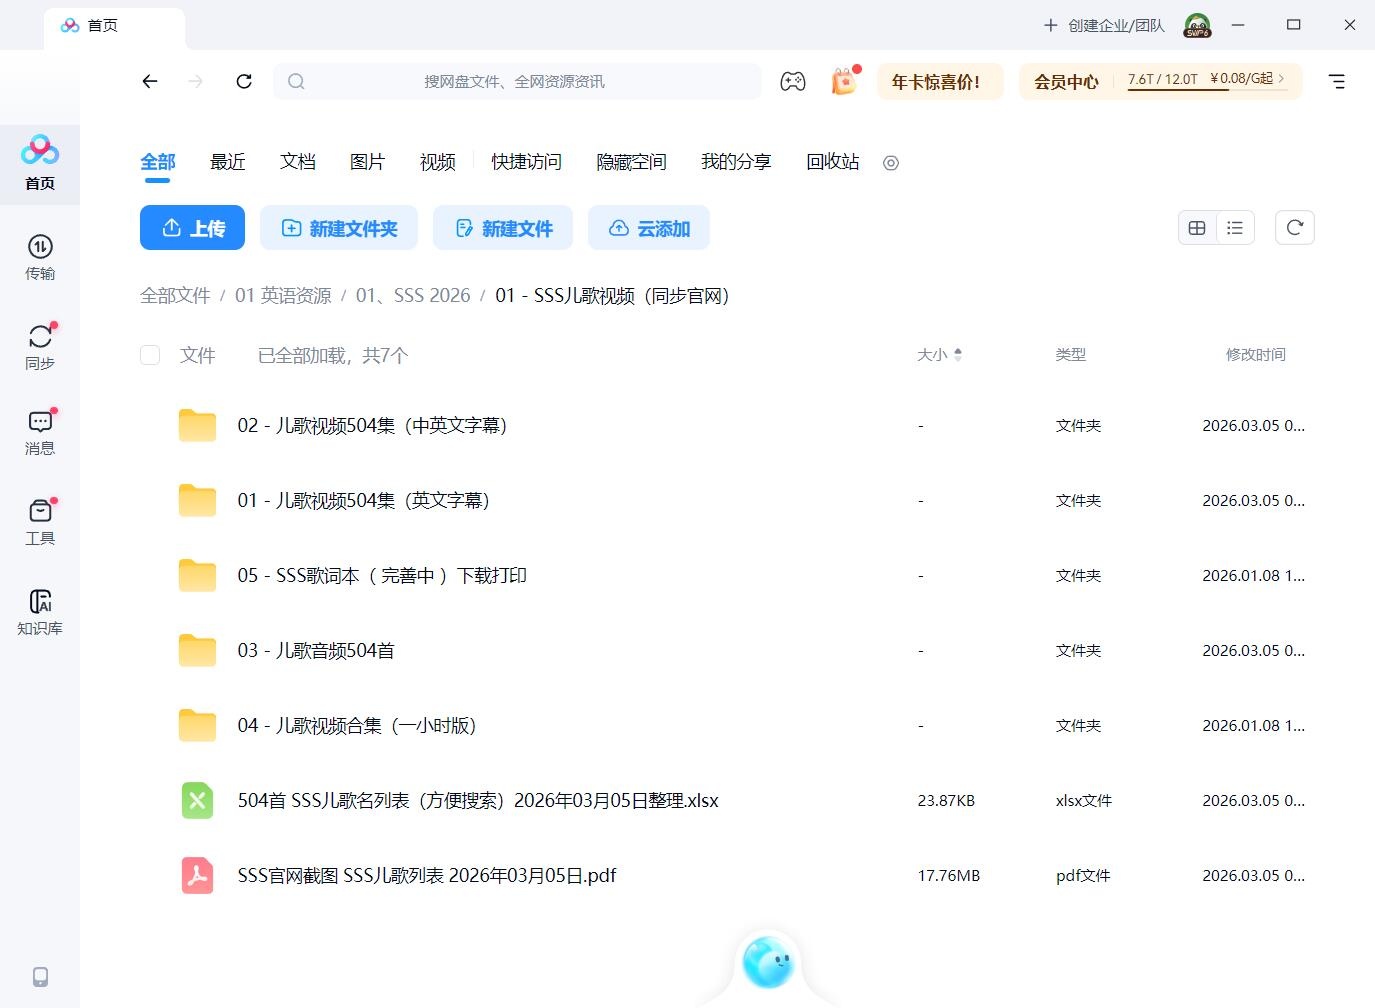Image resolution: width=1375 pixels, height=1008 pixels.
Task: Open 会员中心 membership center
Action: pyautogui.click(x=1065, y=81)
